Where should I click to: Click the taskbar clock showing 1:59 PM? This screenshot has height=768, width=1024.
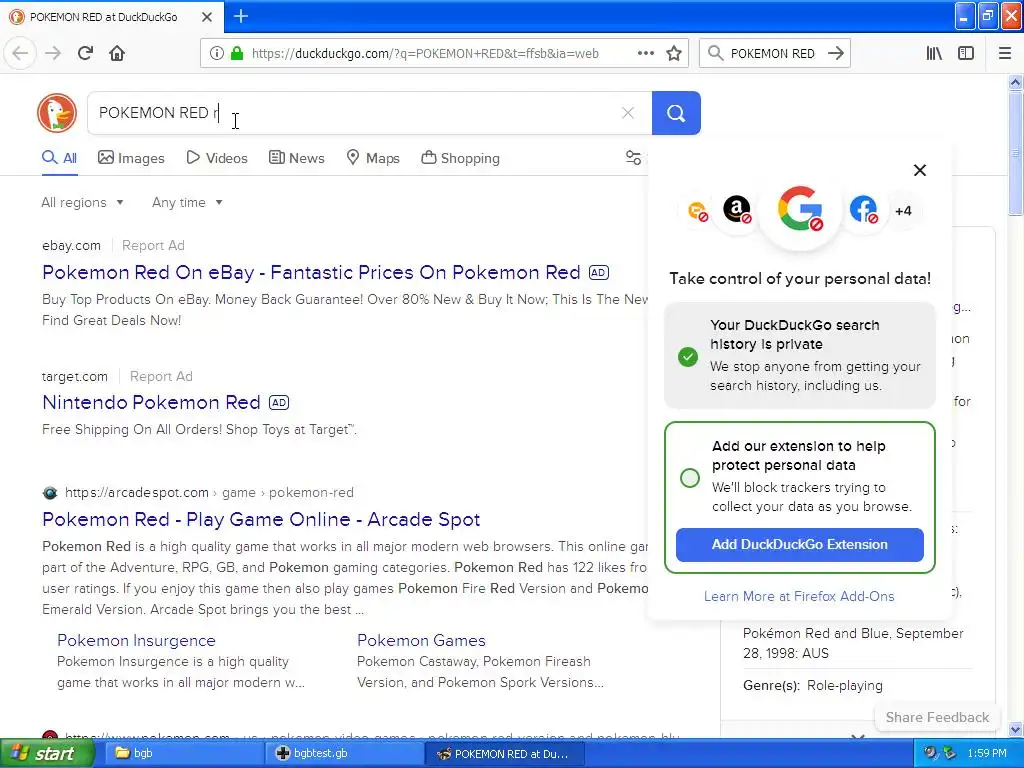pos(987,754)
